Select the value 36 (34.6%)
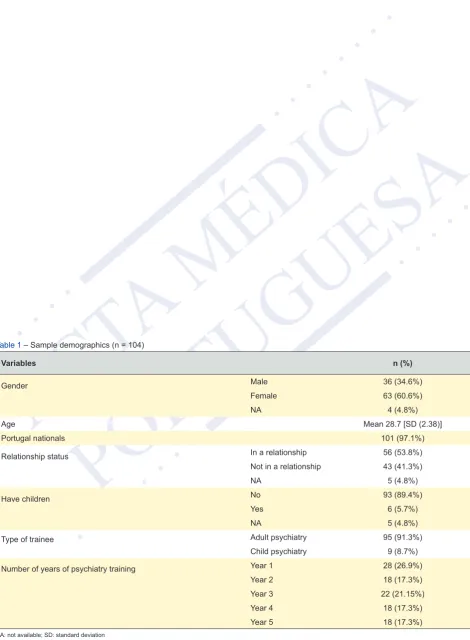Screen dimensions: 470x640 [402, 382]
